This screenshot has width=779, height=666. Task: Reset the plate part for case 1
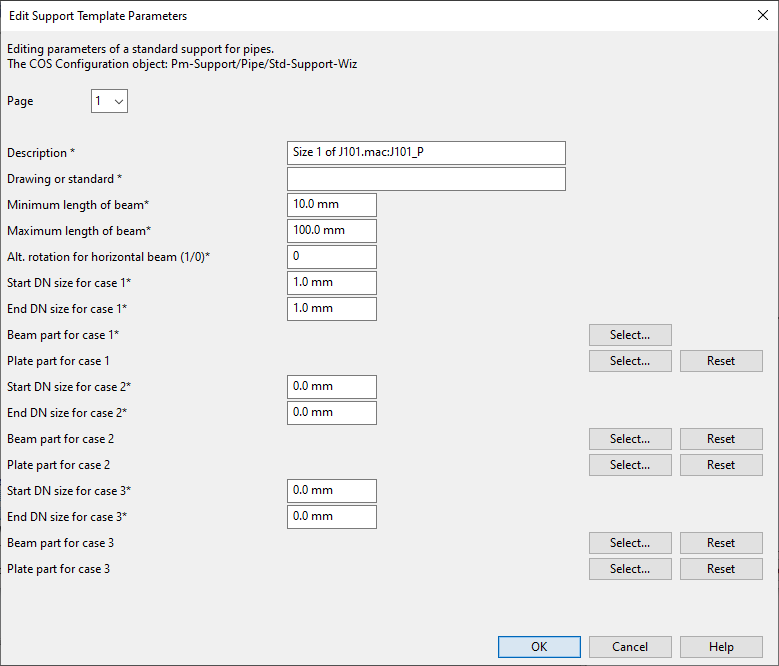(x=721, y=361)
